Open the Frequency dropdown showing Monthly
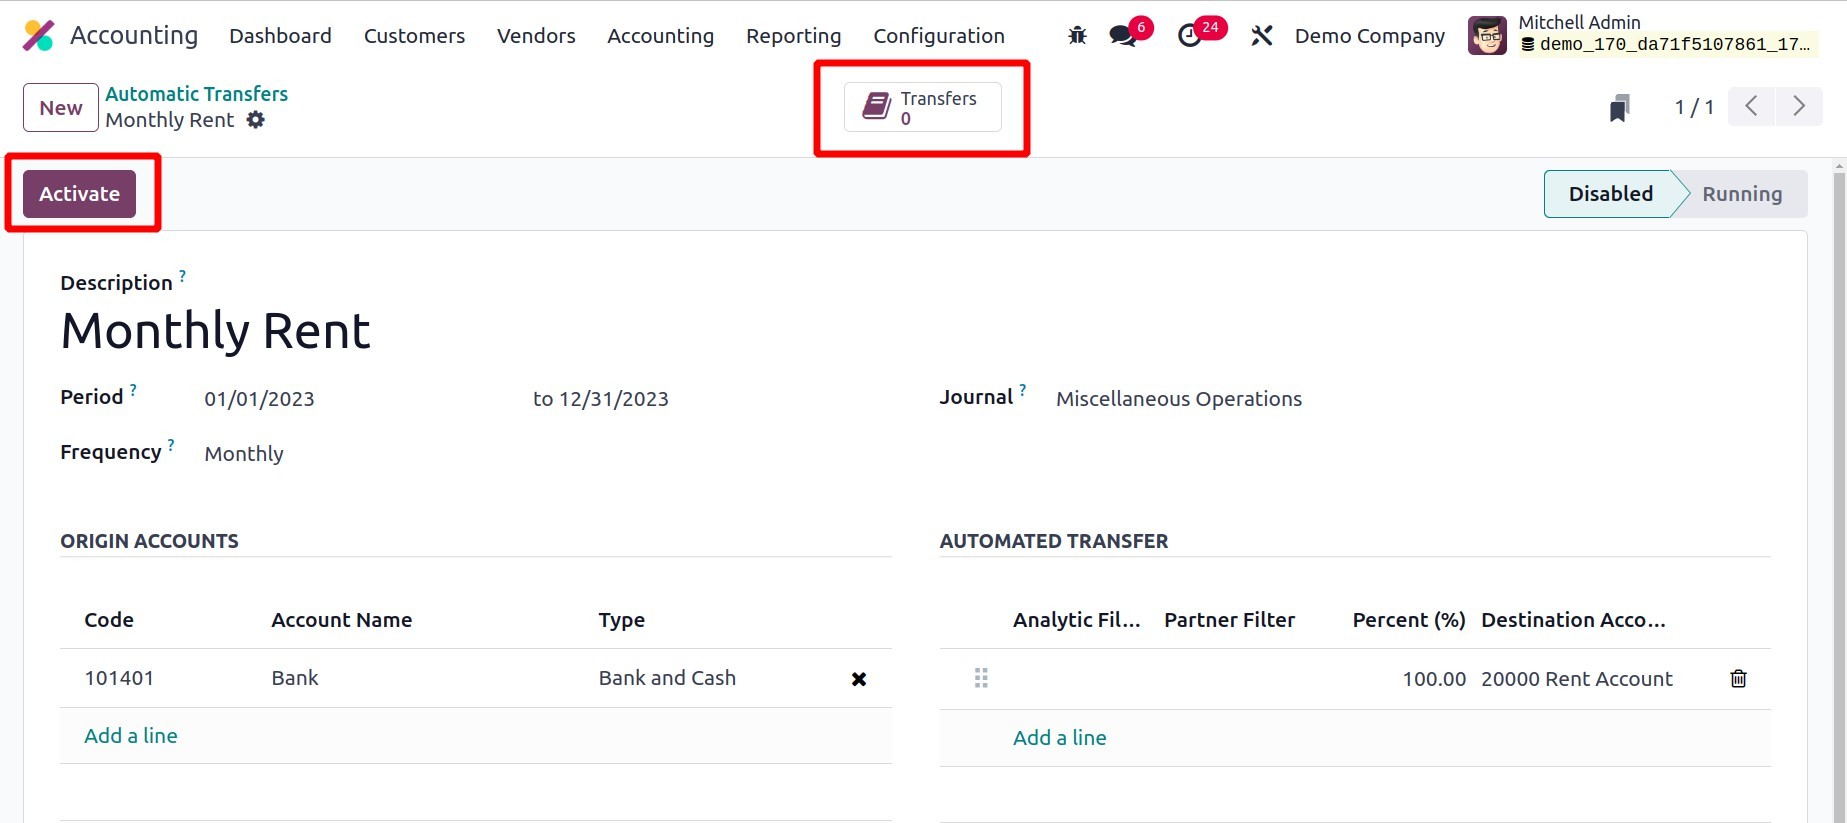Image resolution: width=1847 pixels, height=823 pixels. (244, 454)
